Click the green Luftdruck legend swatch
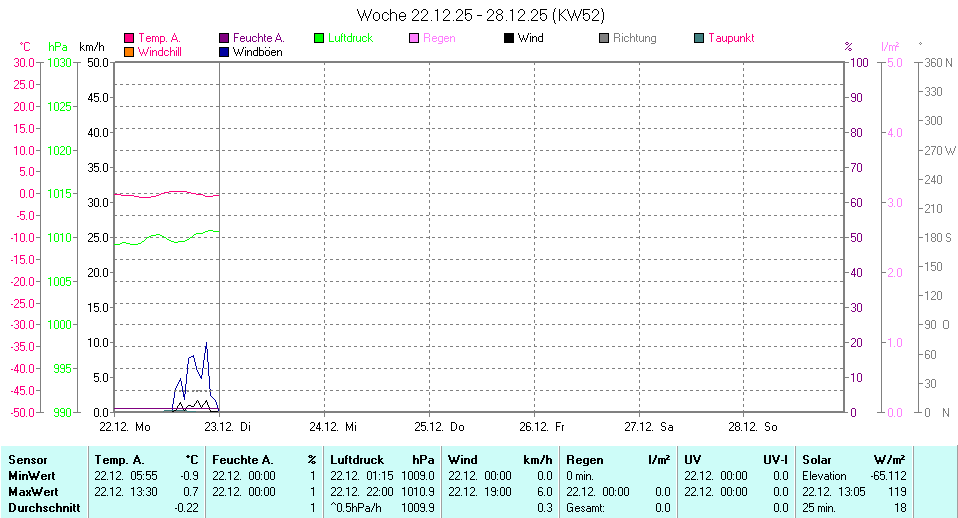Viewport: 958px width, 518px height. pos(319,38)
